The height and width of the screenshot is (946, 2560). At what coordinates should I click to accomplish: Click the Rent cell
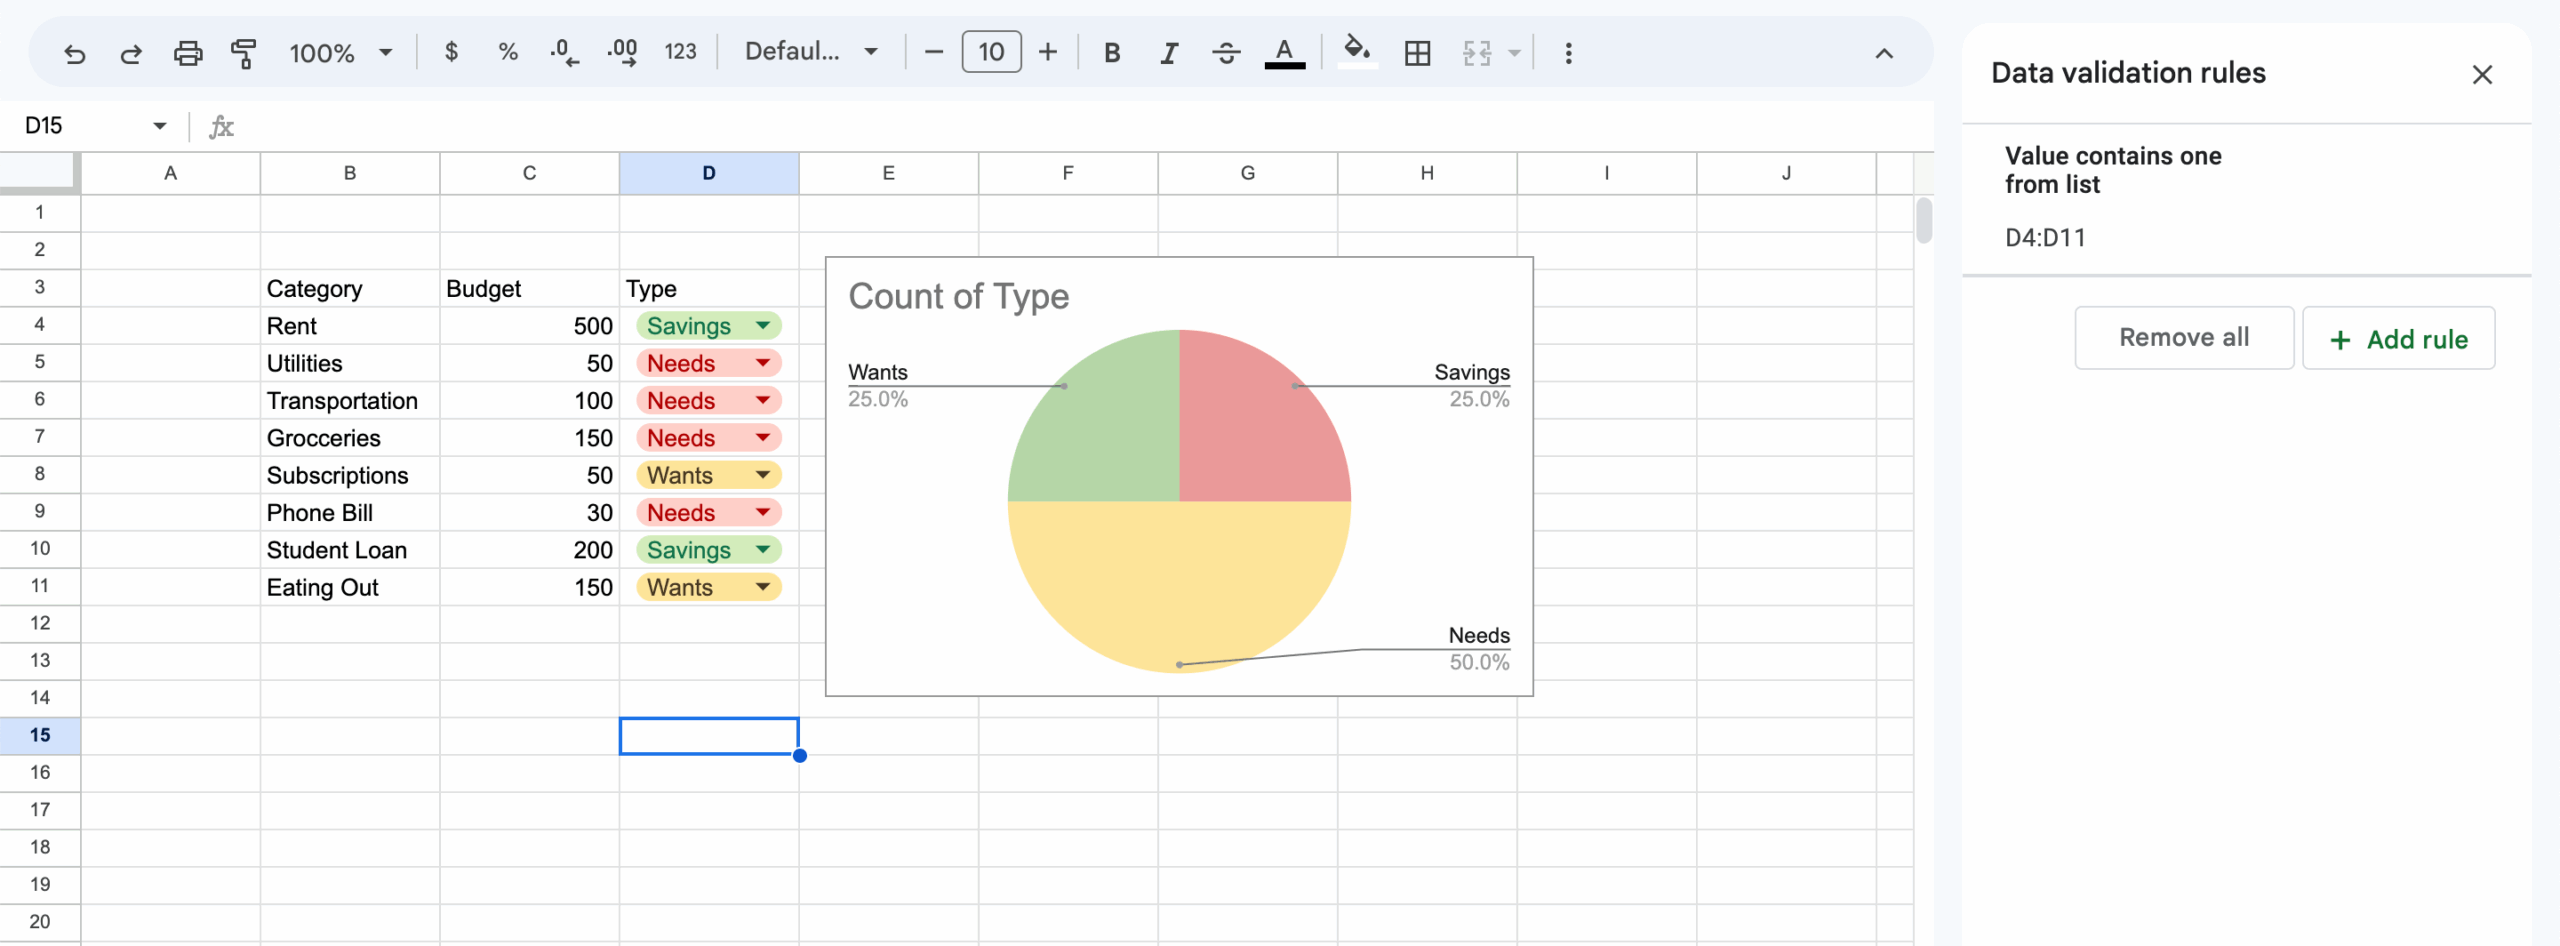click(x=350, y=326)
